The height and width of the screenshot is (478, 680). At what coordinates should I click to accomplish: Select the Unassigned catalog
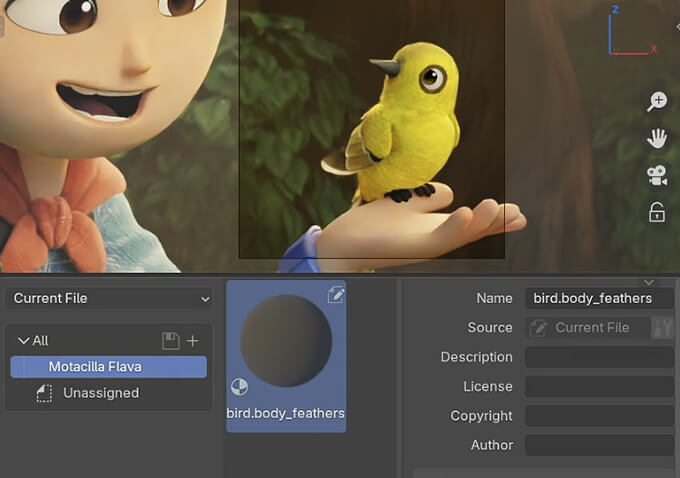pyautogui.click(x=101, y=393)
